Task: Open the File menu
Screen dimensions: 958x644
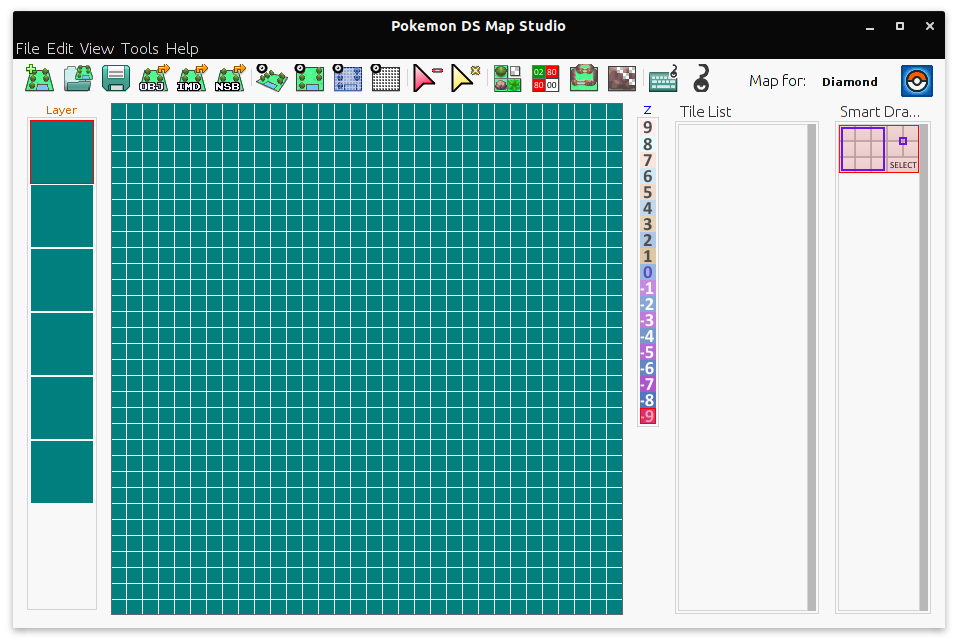Action: pyautogui.click(x=27, y=48)
